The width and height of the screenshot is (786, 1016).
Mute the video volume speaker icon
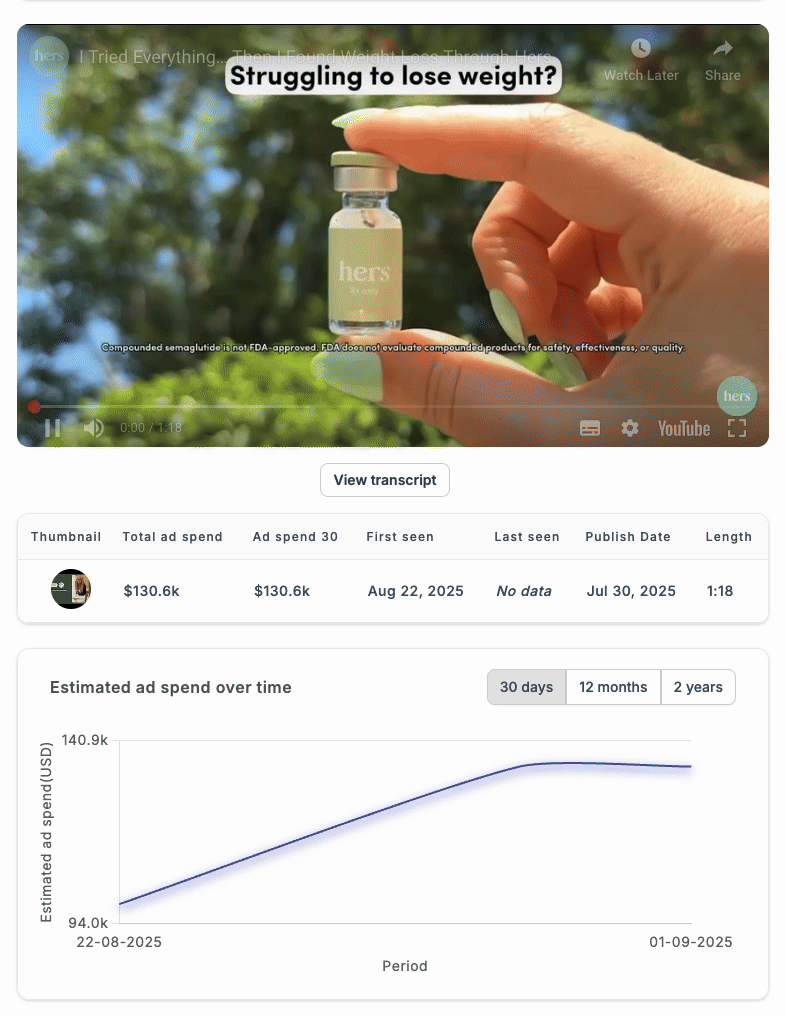(x=94, y=428)
